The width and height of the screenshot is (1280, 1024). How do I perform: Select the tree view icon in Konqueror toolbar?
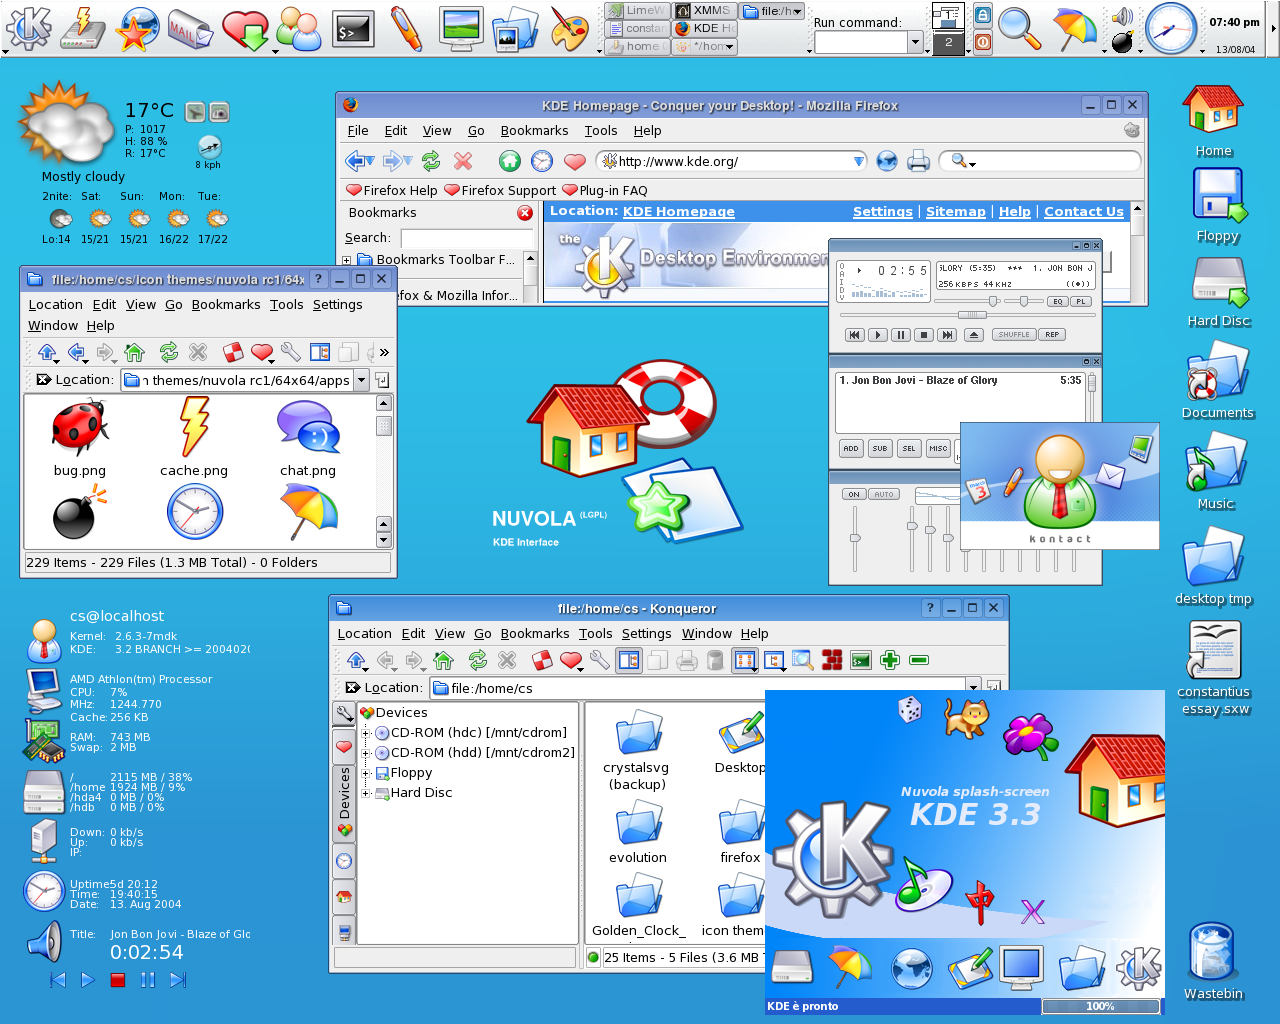pos(775,660)
